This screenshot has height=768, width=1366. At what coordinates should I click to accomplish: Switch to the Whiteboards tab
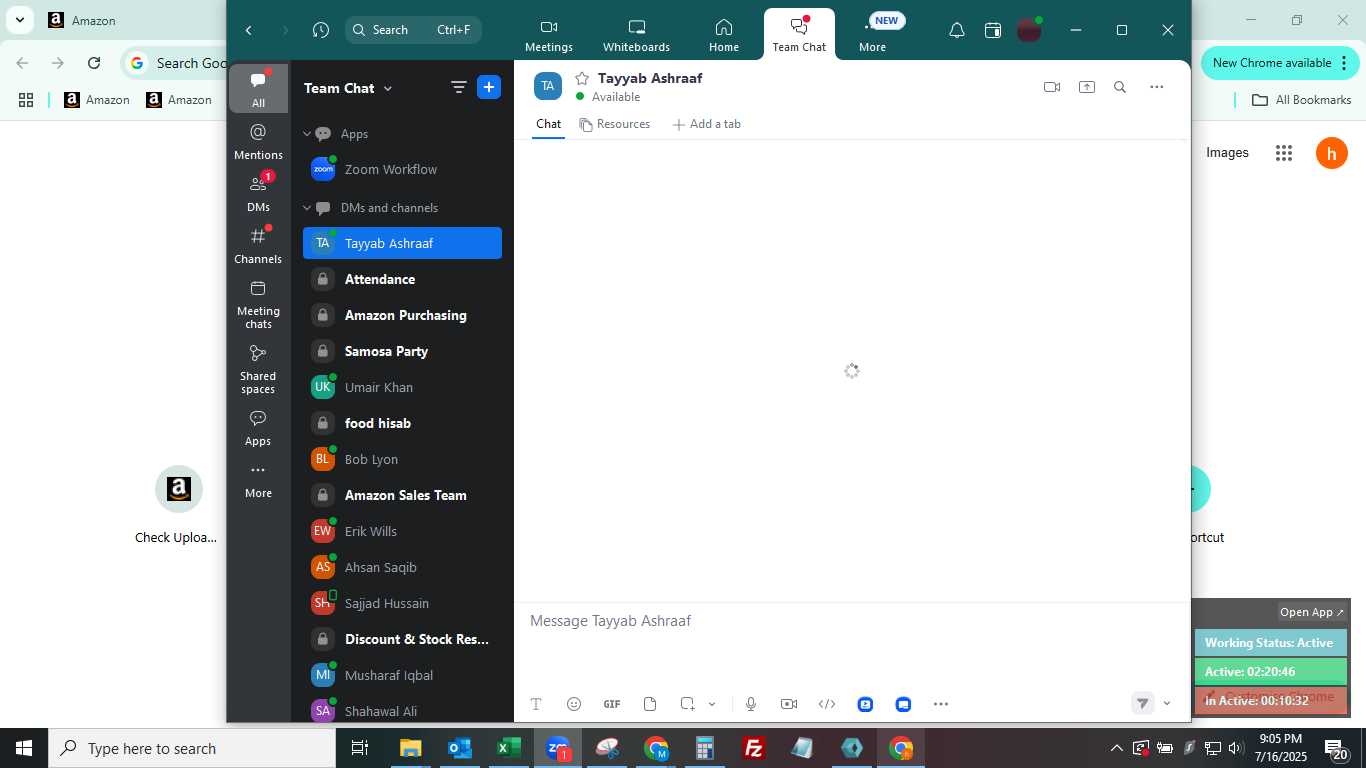[636, 35]
